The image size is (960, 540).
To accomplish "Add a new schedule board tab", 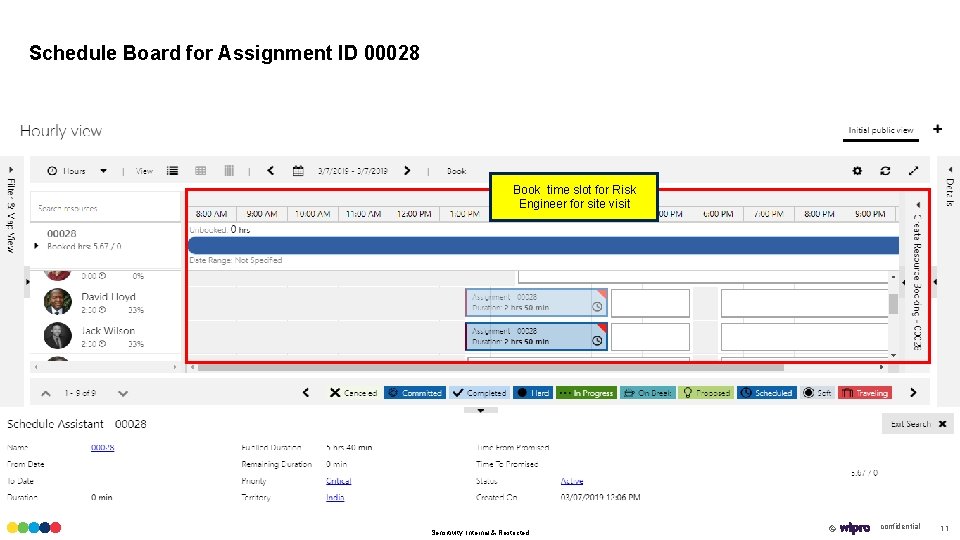I will click(x=937, y=129).
